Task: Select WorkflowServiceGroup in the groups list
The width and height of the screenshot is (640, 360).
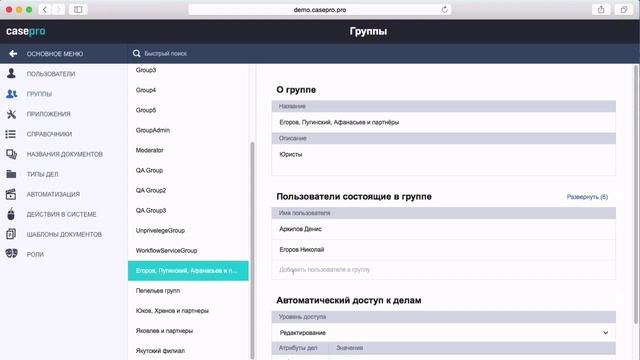Action: pyautogui.click(x=188, y=250)
